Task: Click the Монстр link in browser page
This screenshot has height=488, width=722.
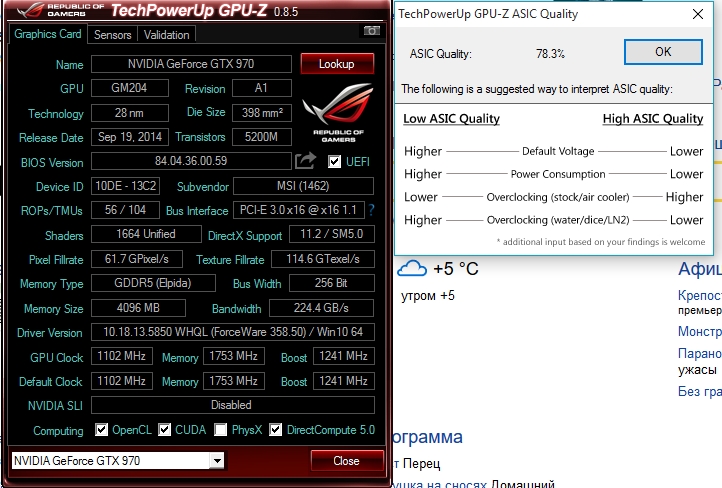Action: click(699, 331)
